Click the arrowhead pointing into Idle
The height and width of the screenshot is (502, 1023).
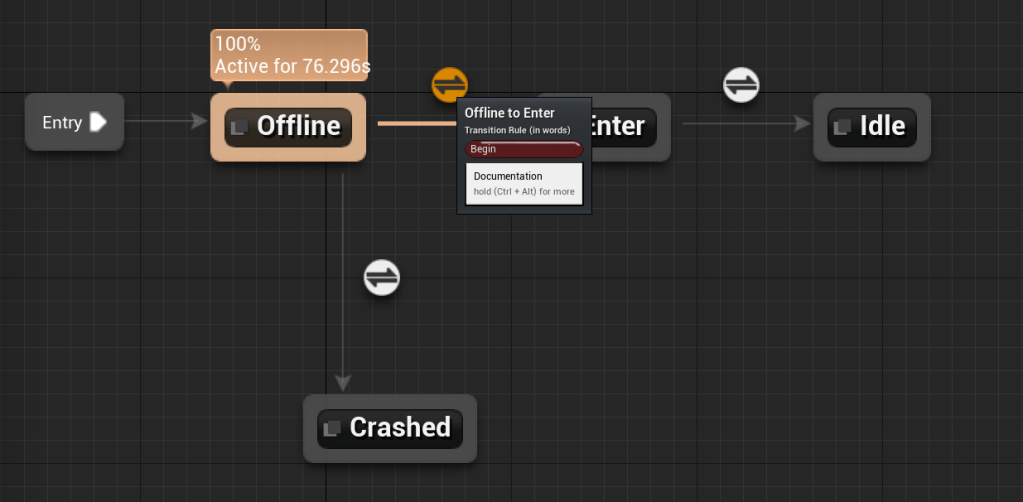point(802,124)
